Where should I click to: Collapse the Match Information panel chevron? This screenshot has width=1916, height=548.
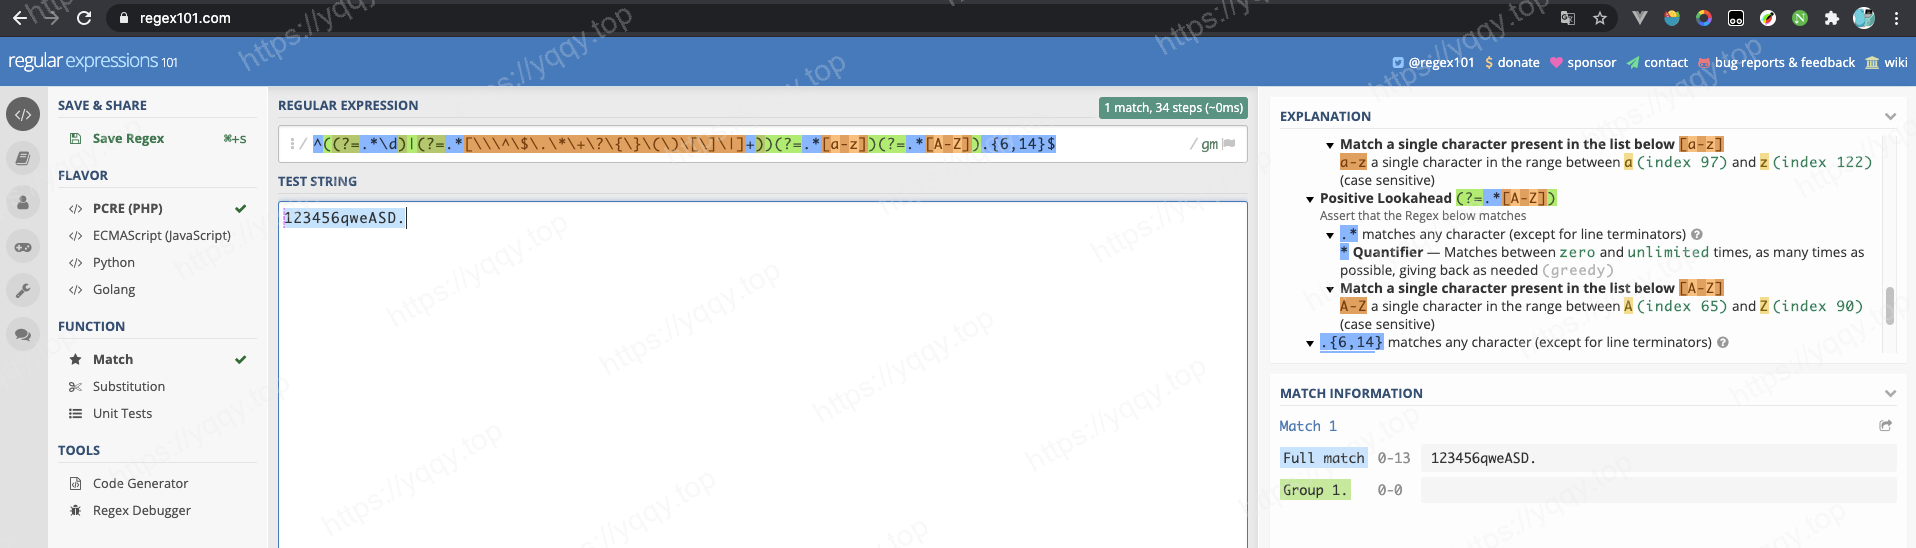click(x=1890, y=394)
